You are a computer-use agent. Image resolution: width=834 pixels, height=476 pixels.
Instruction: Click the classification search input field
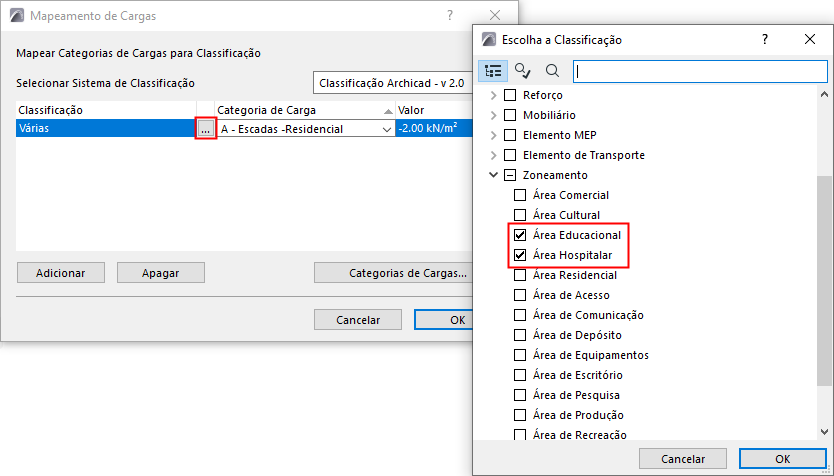coord(698,71)
